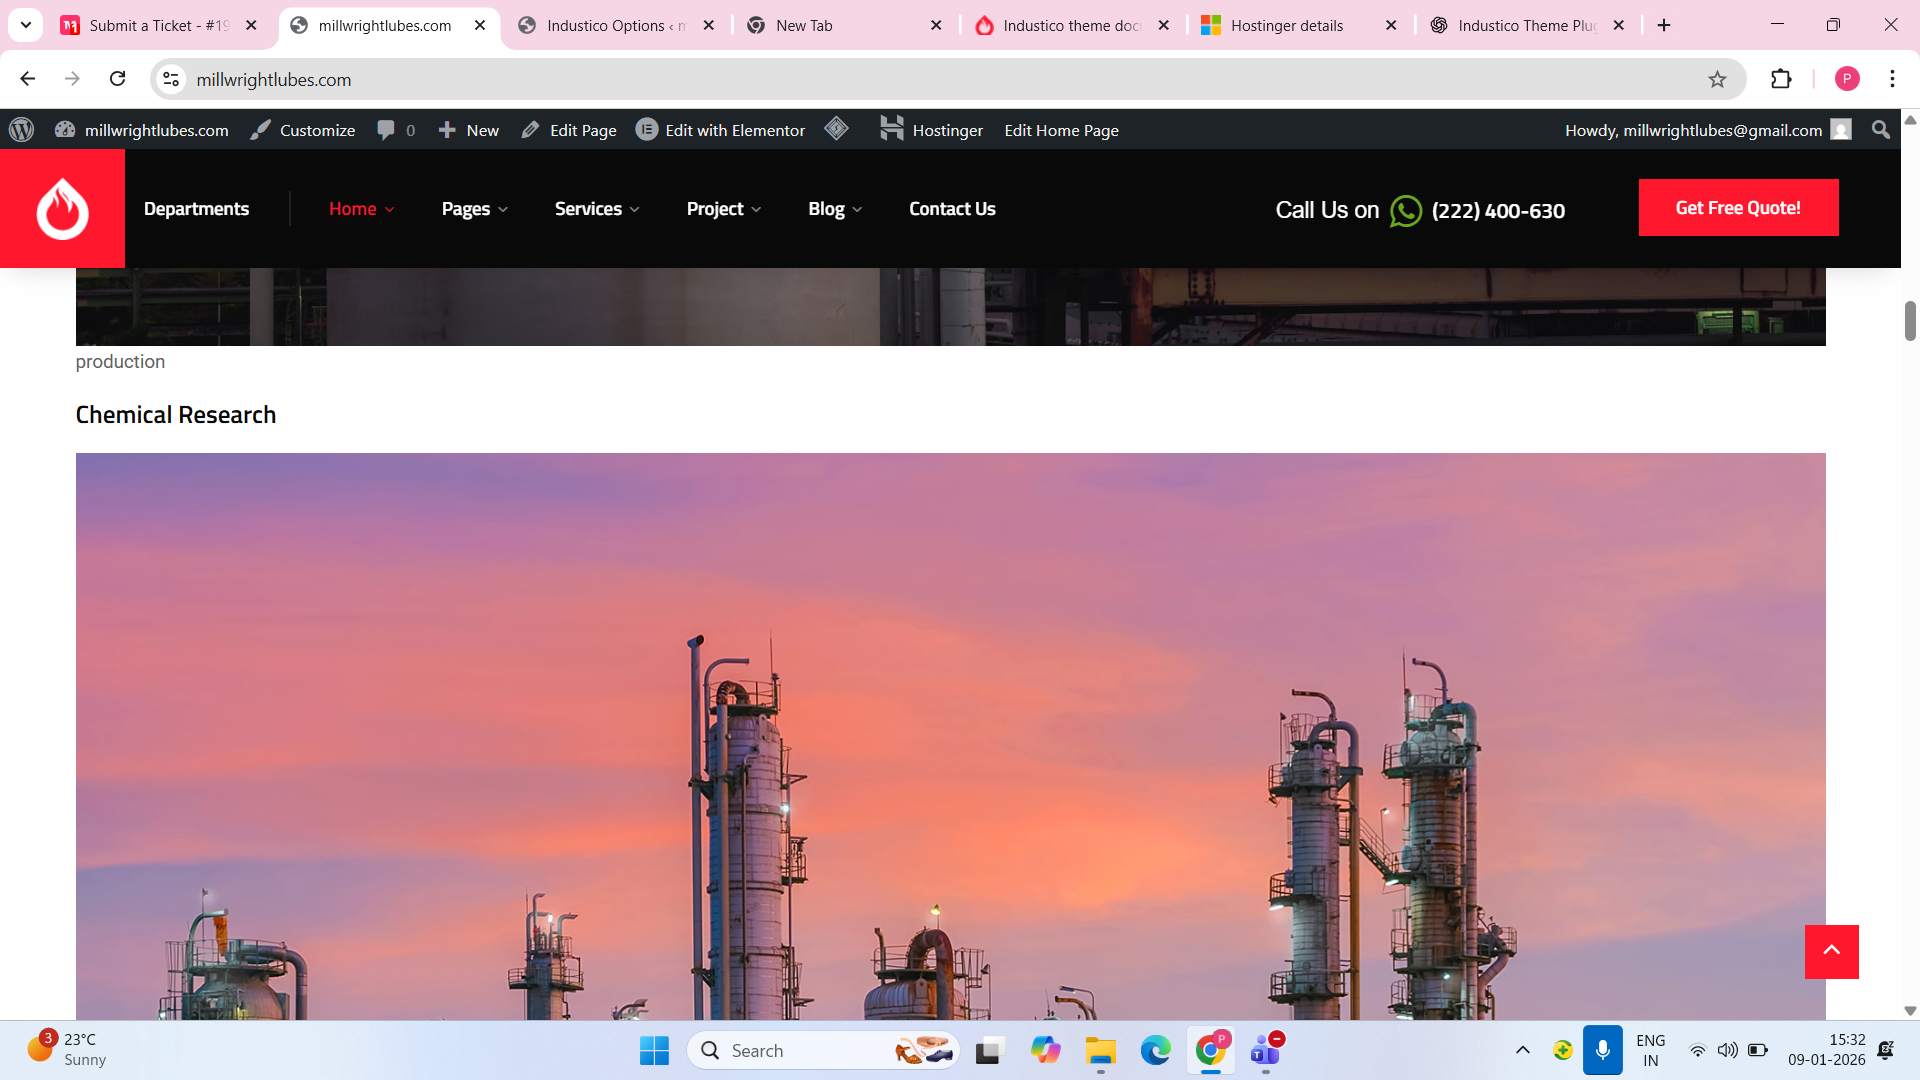Bookmark page with the star icon
The image size is (1920, 1080).
pos(1717,79)
